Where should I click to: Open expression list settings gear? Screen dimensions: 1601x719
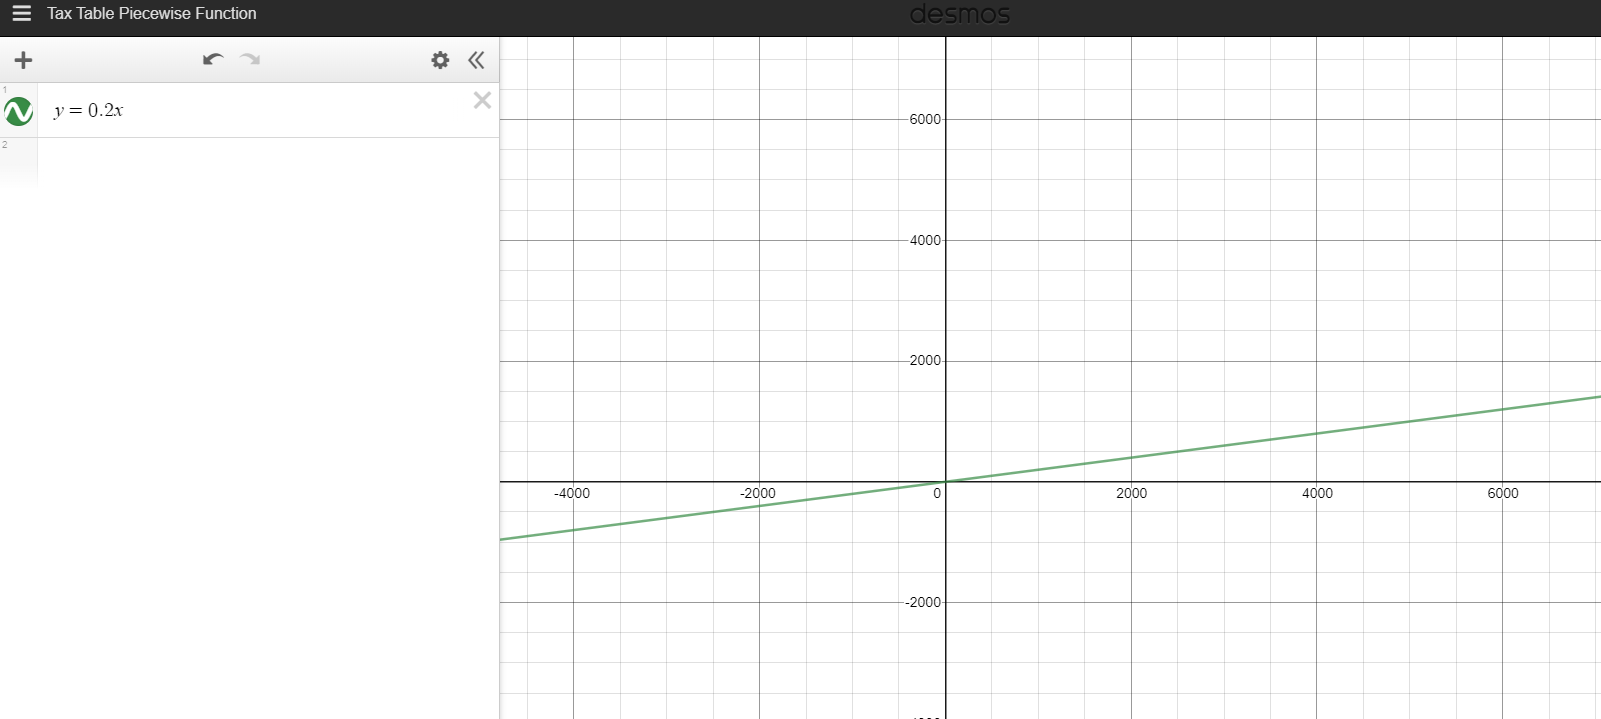[440, 60]
